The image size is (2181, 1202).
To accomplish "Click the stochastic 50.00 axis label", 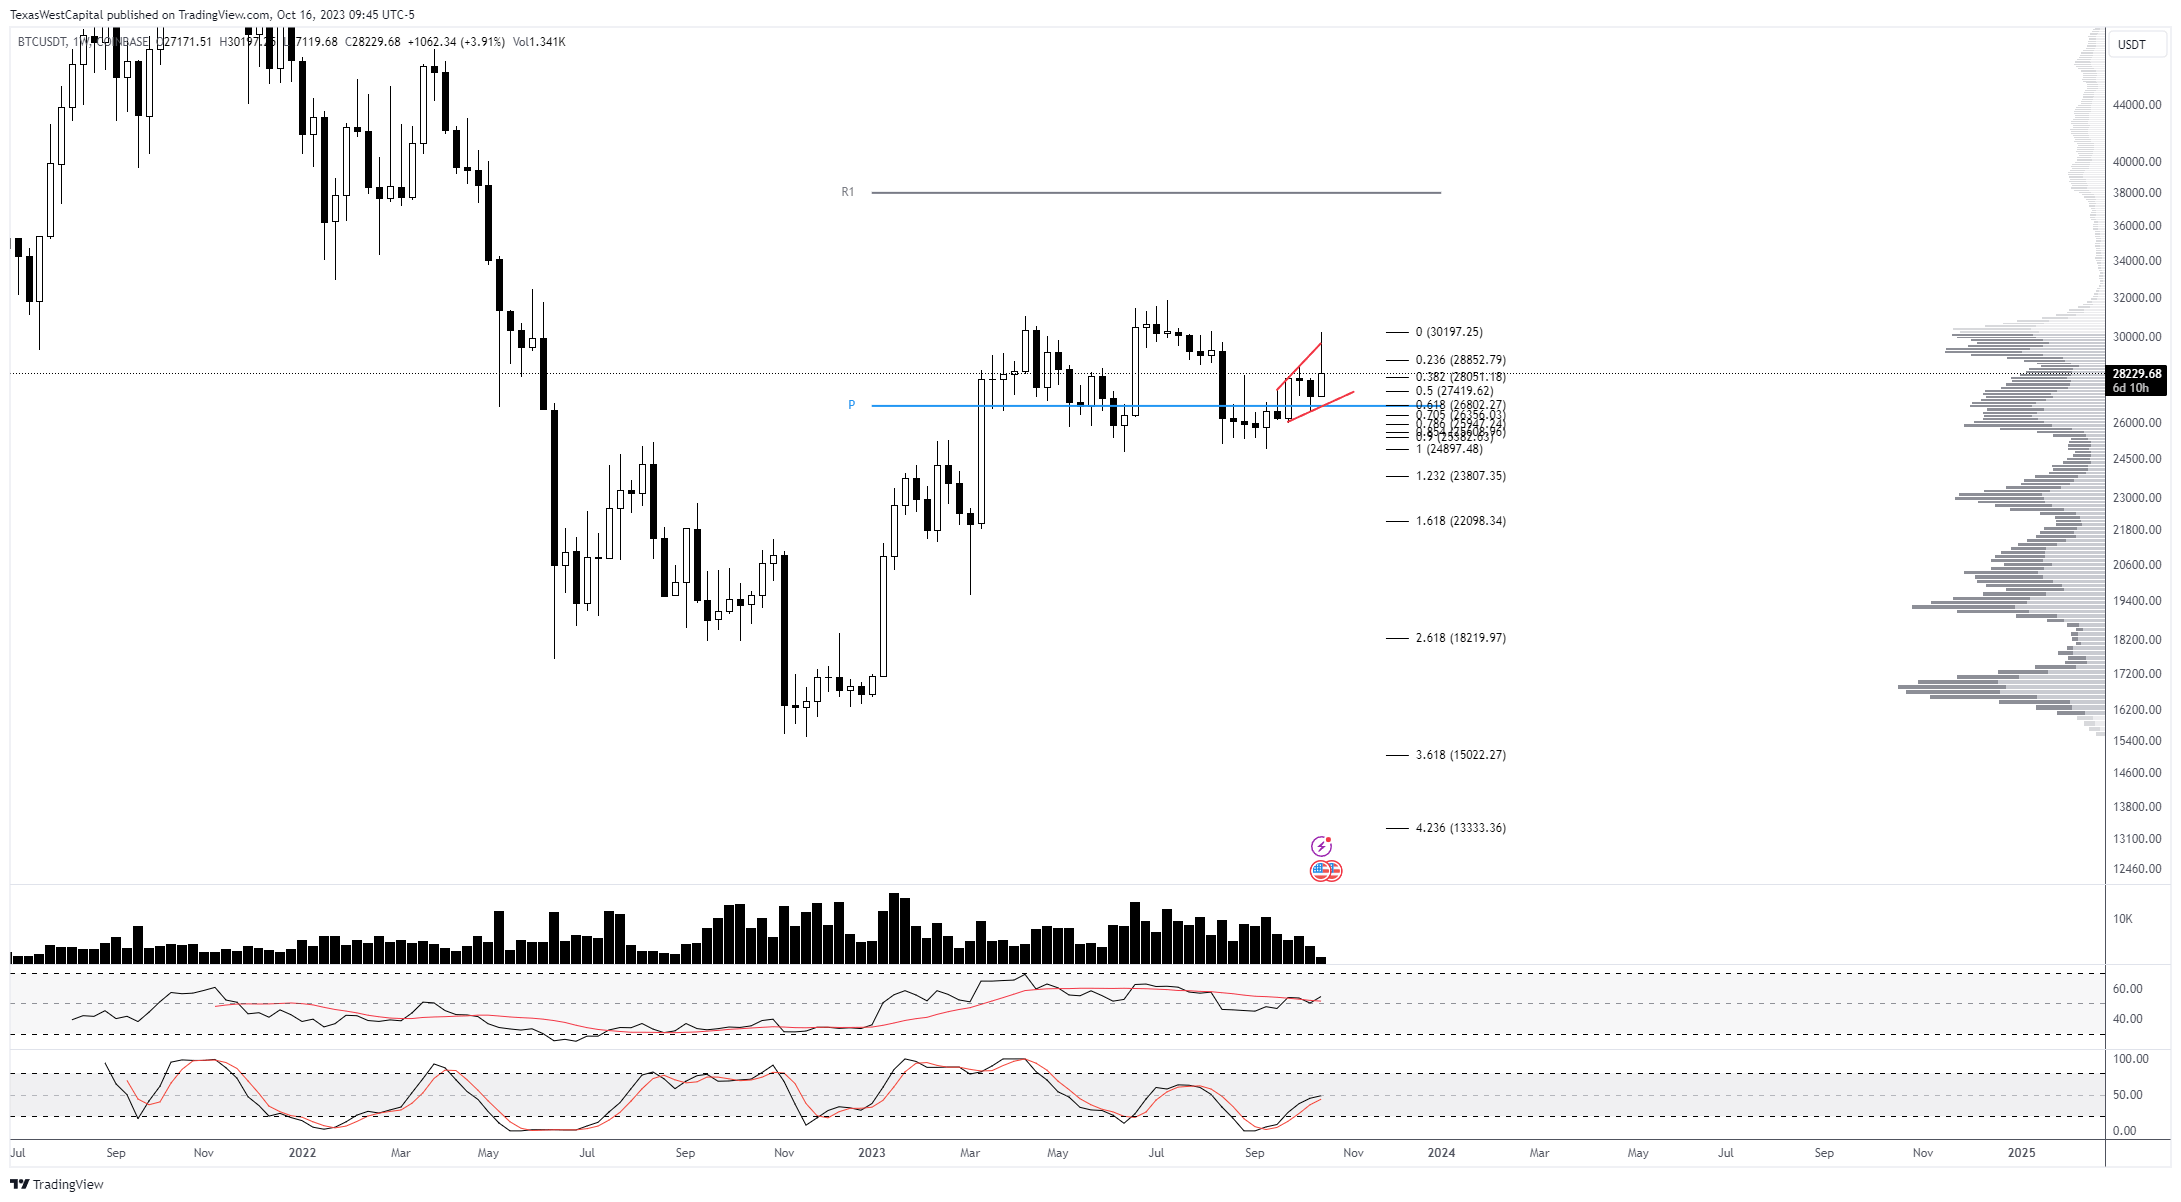I will (2127, 1095).
